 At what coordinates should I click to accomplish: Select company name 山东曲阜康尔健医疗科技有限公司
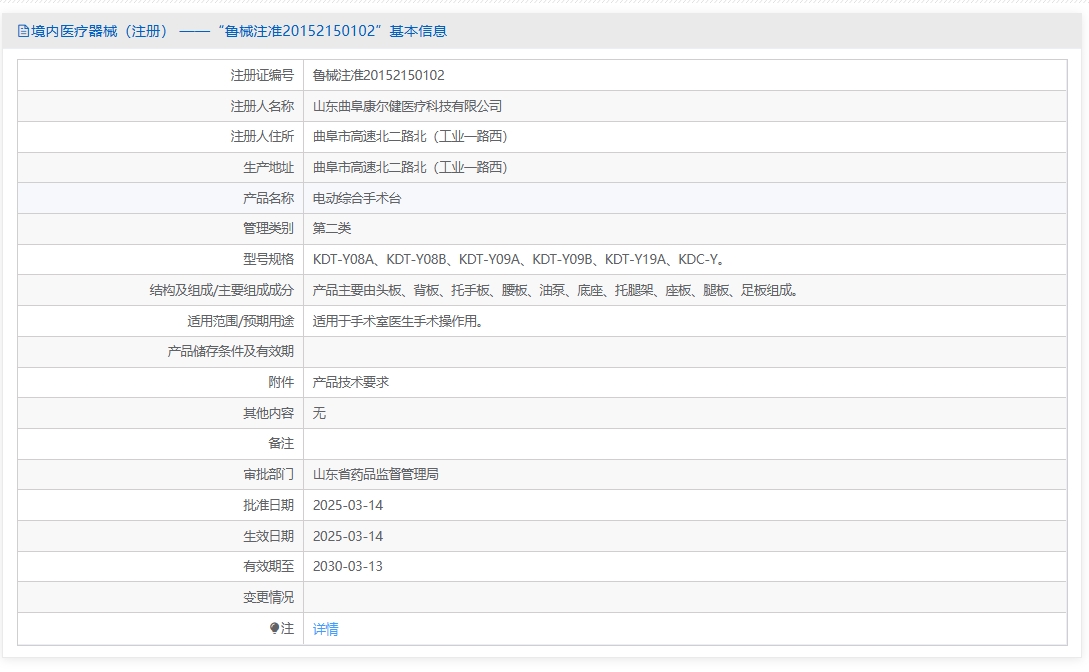pos(407,106)
